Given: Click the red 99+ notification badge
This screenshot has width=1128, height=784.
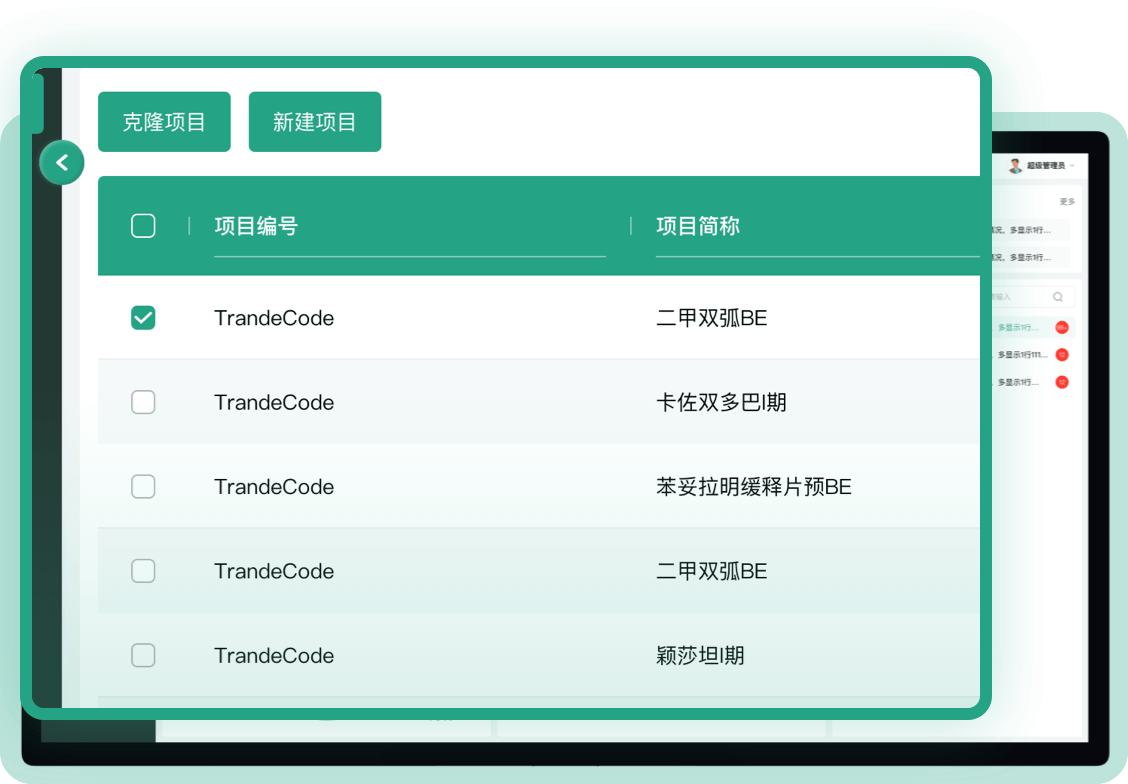Looking at the screenshot, I should [x=1062, y=327].
